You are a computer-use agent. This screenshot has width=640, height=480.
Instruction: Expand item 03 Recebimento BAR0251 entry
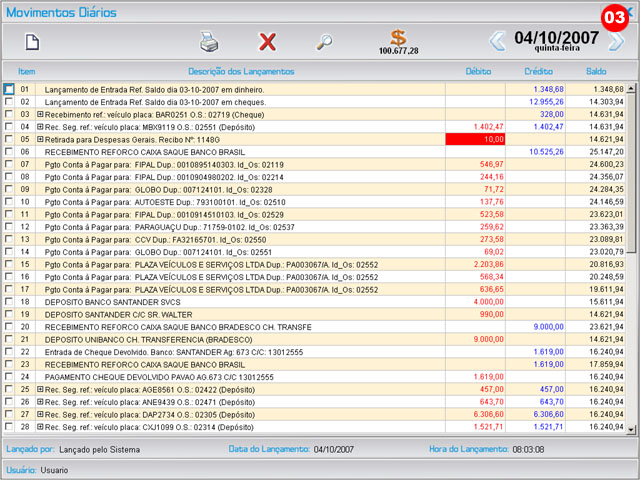click(x=40, y=115)
